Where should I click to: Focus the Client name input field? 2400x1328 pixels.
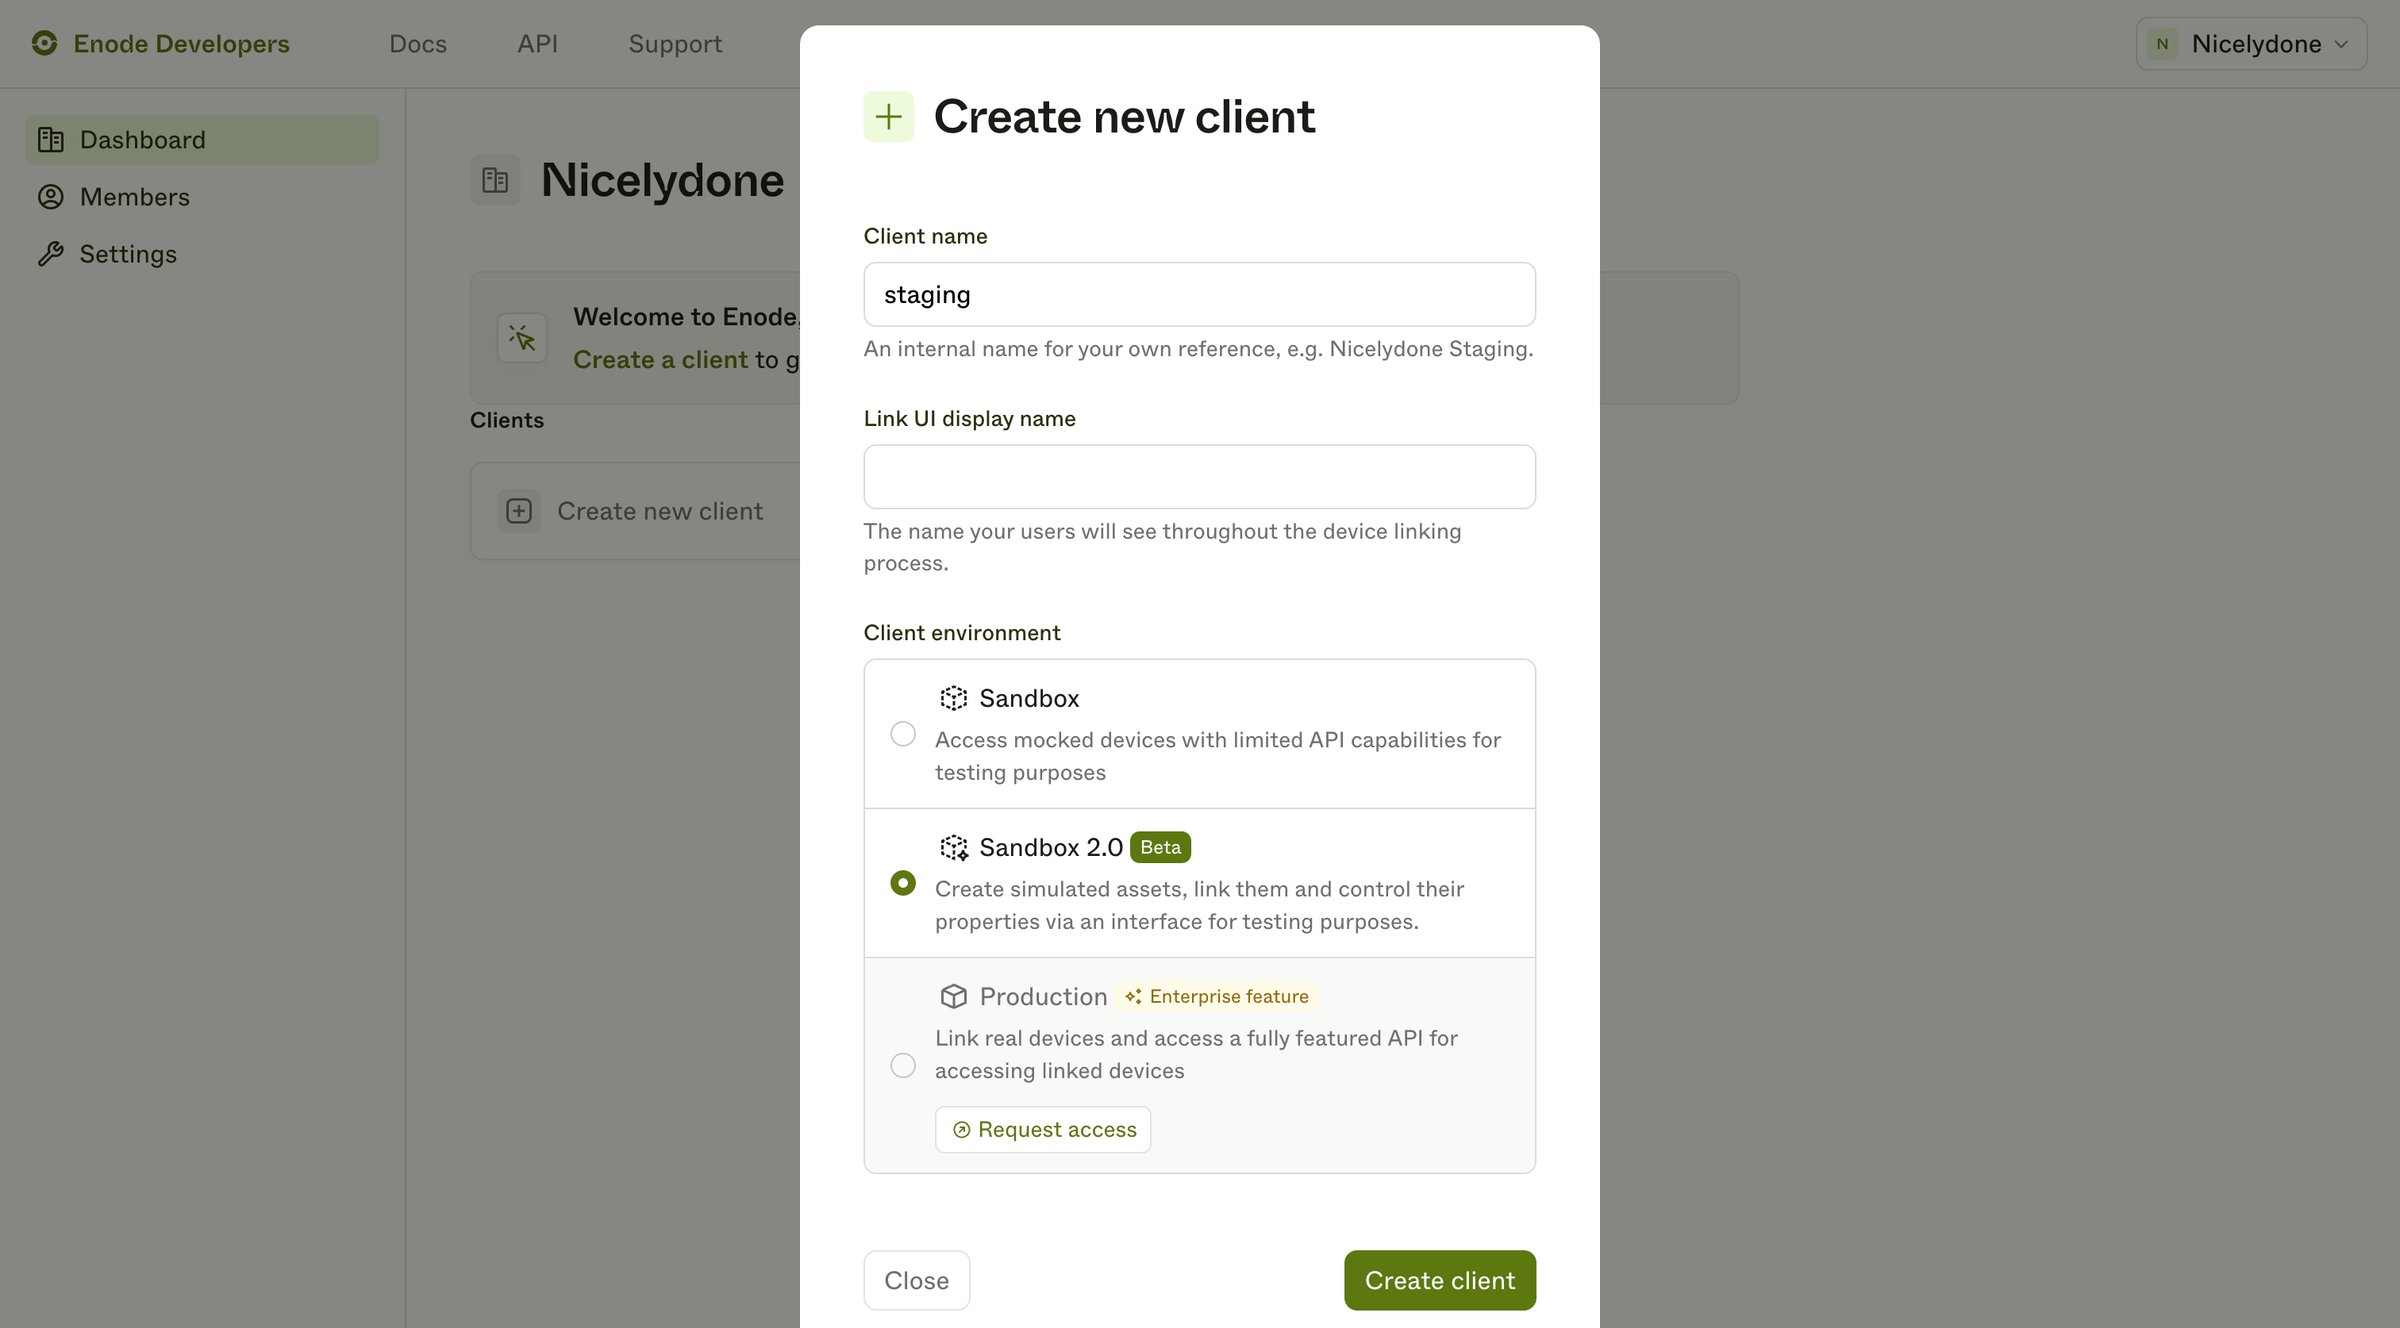[x=1200, y=294]
